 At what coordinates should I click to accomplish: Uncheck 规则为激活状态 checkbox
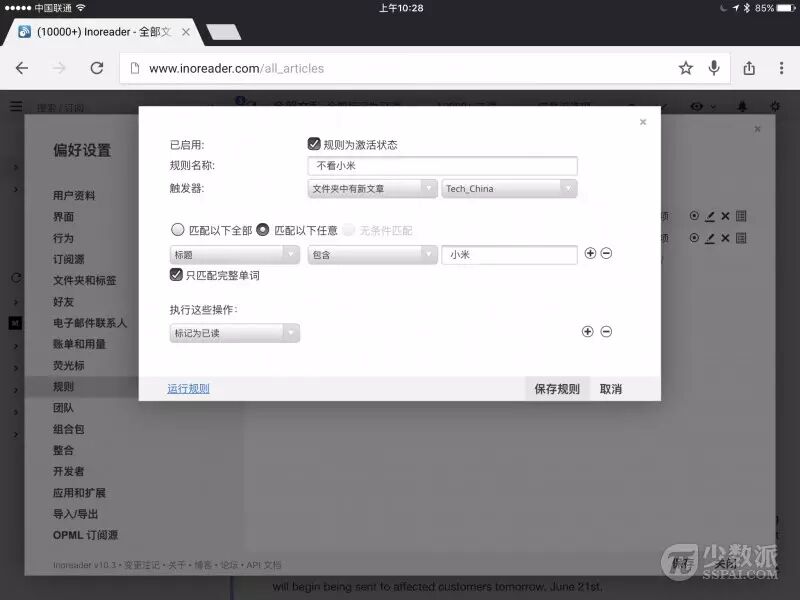coord(314,143)
